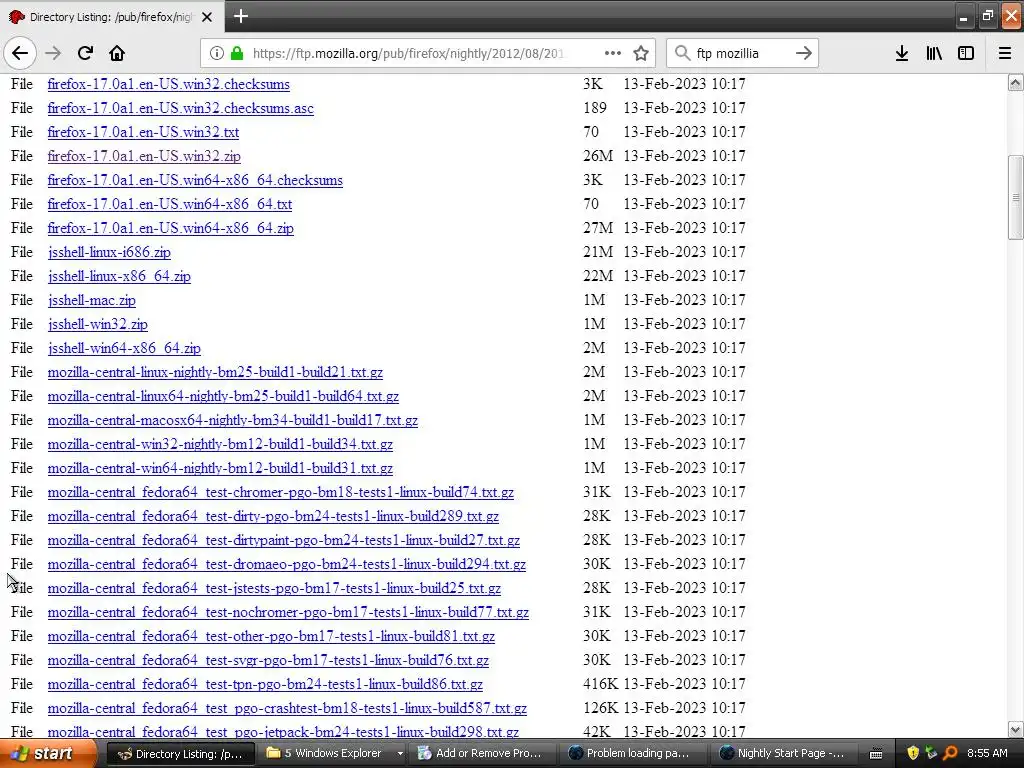Switch to Add or Remove Programs window

[481, 754]
